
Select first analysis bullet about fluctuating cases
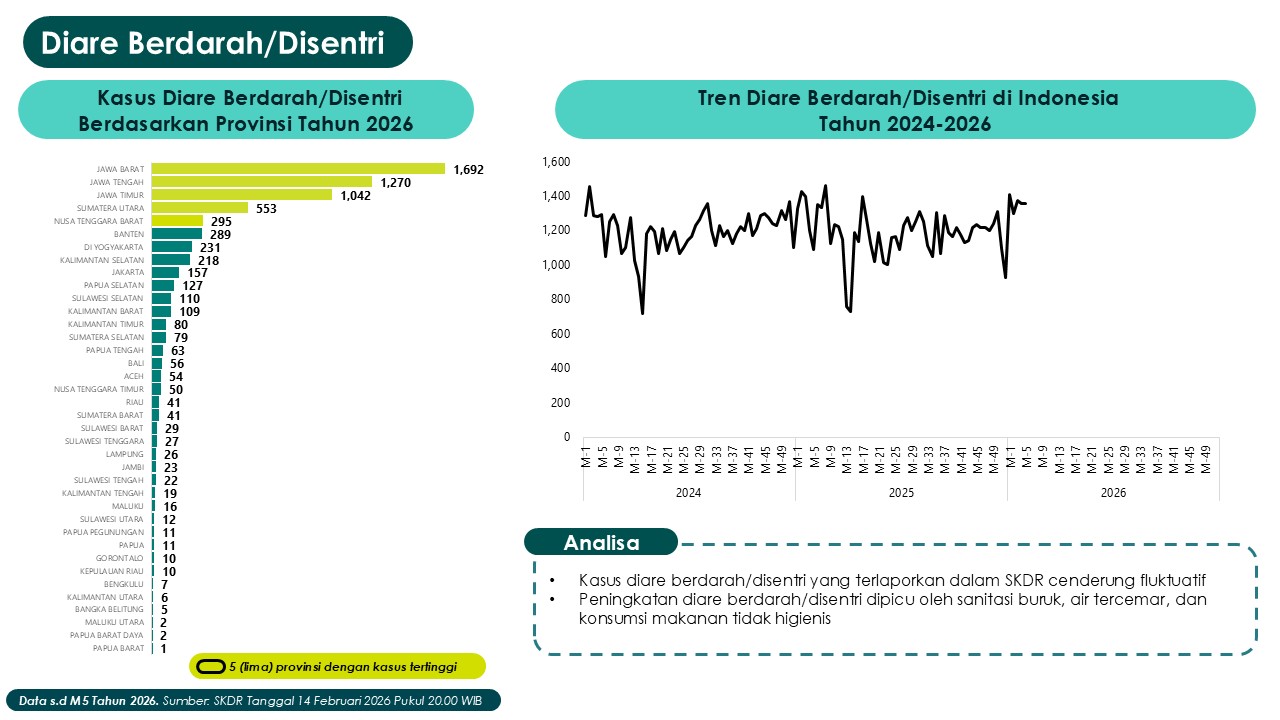coord(892,580)
